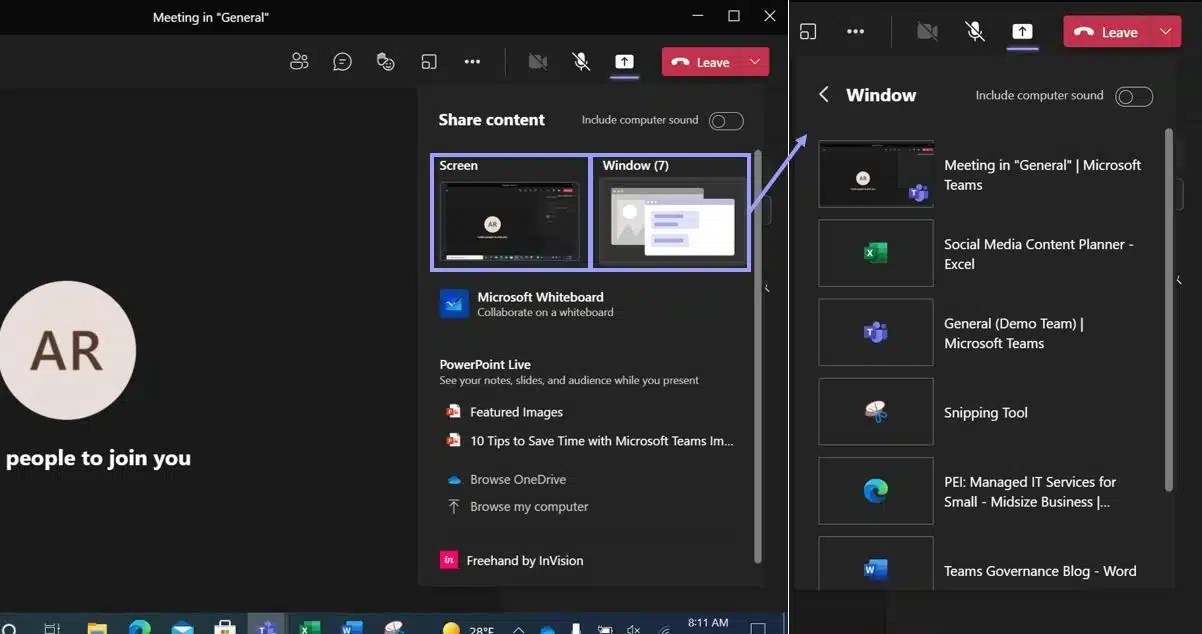Open Excel from the taskbar

click(x=310, y=629)
